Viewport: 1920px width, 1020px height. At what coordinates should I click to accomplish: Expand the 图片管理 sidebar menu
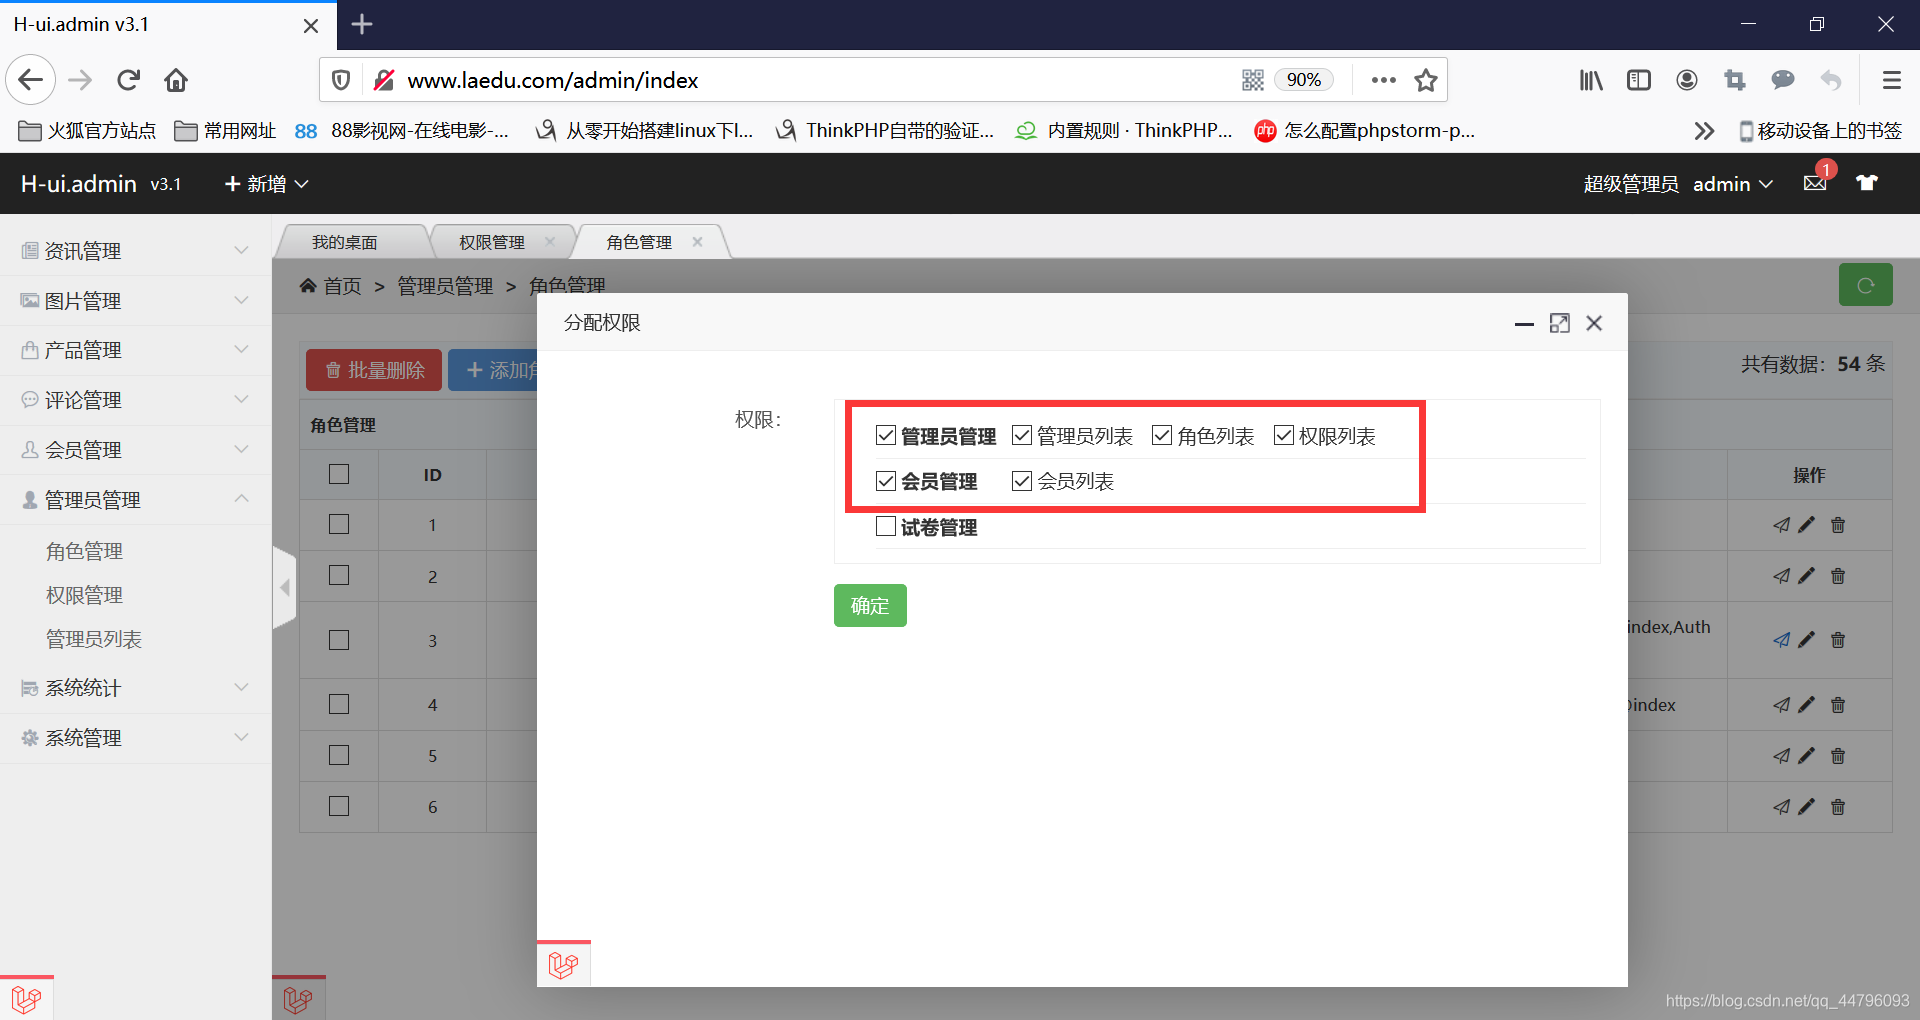coord(135,301)
